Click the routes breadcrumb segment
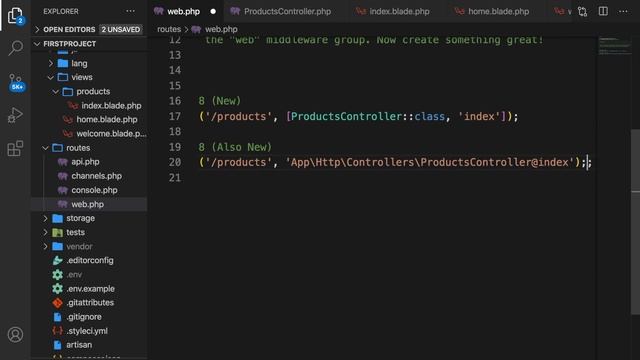This screenshot has width=640, height=360. [x=169, y=29]
